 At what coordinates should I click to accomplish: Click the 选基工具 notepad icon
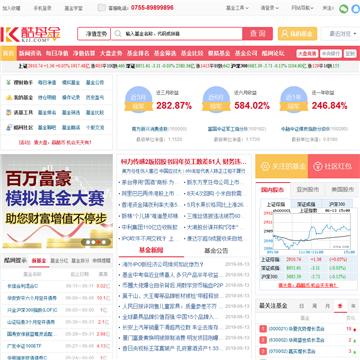pos(9,113)
